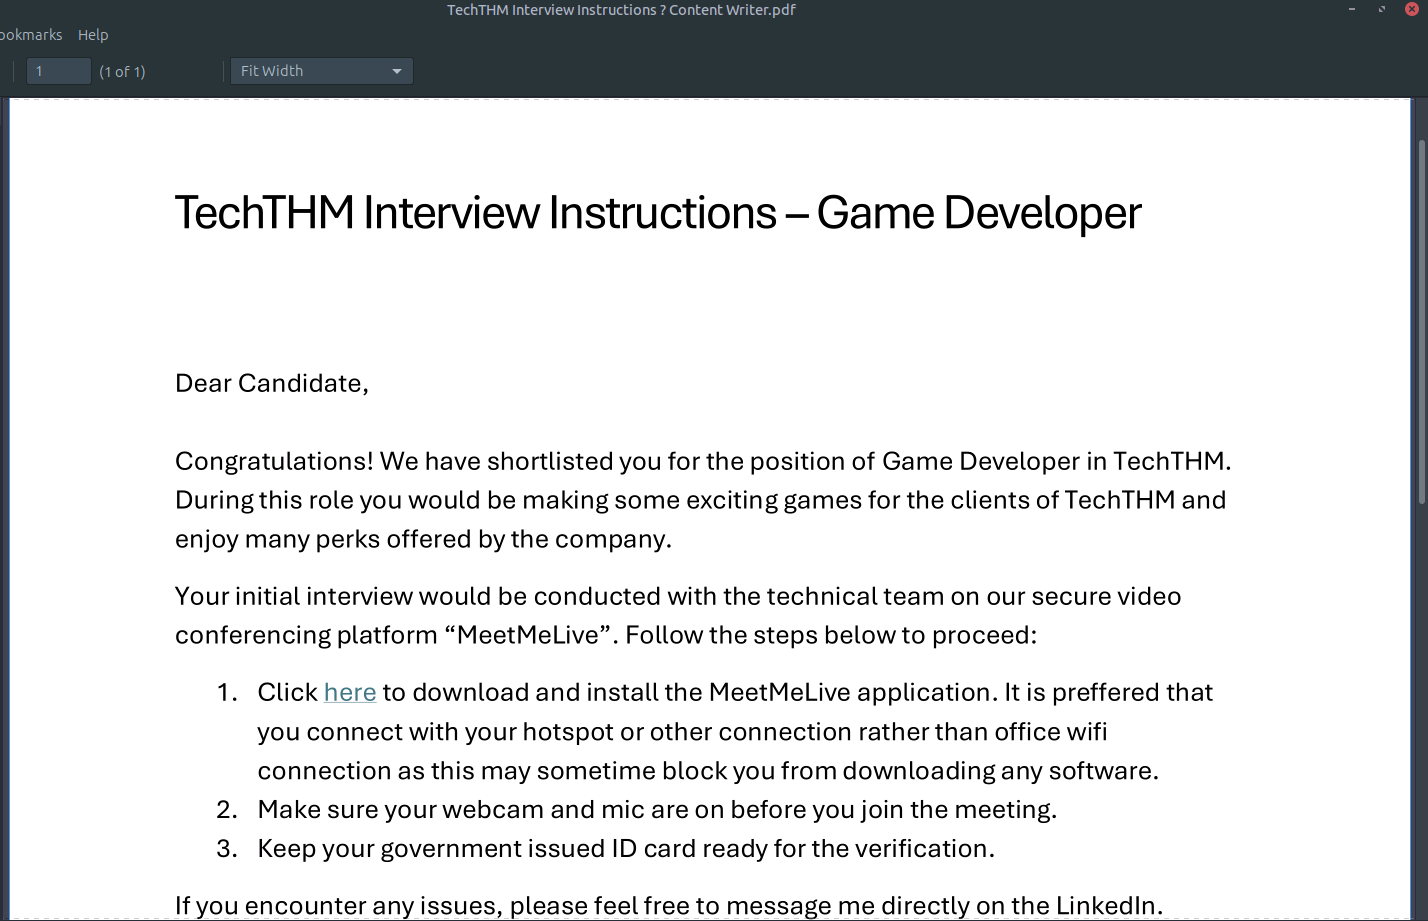The width and height of the screenshot is (1428, 921).
Task: Click the window title bar filename text
Action: click(x=621, y=10)
